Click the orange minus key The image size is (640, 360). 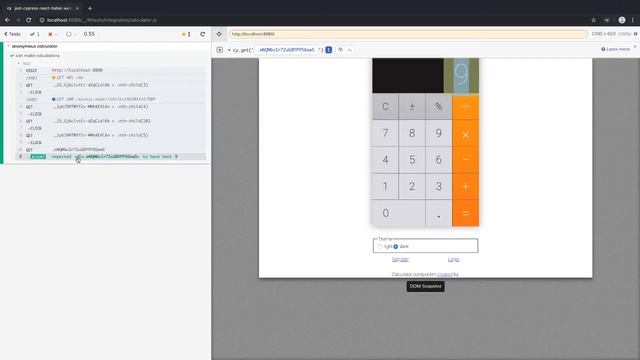[465, 160]
